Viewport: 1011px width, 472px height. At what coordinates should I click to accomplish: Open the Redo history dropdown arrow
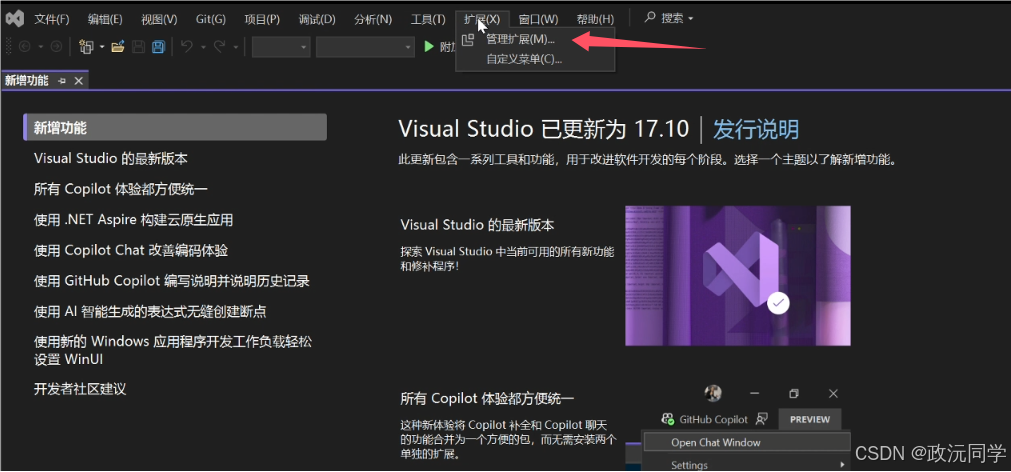coord(236,47)
